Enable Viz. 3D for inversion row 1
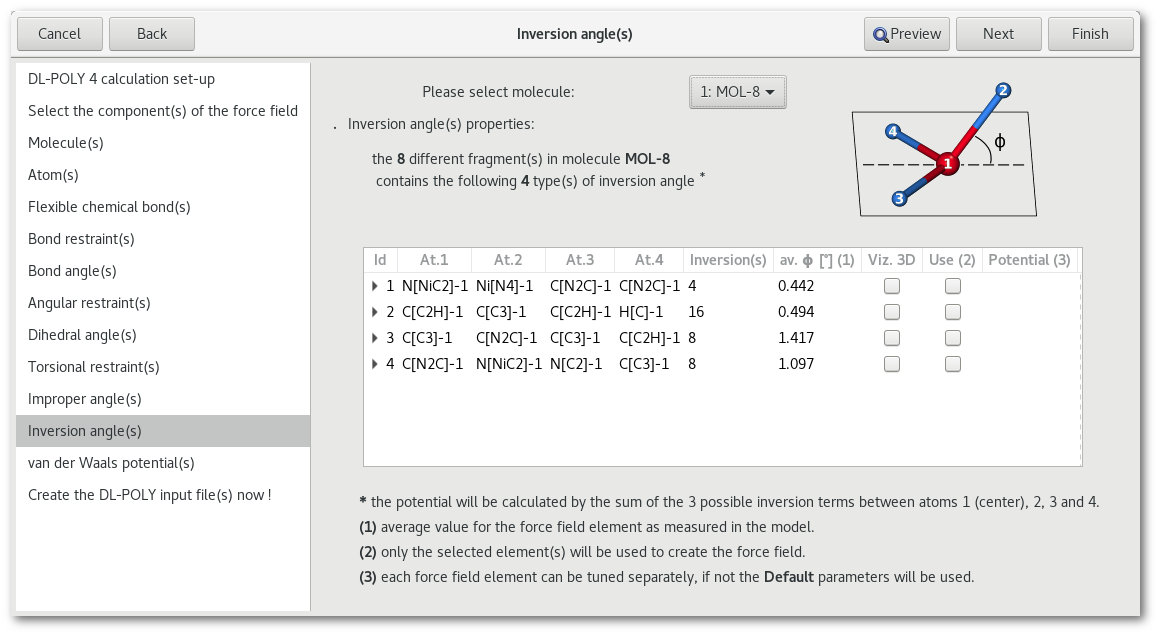This screenshot has width=1159, height=635. click(892, 286)
